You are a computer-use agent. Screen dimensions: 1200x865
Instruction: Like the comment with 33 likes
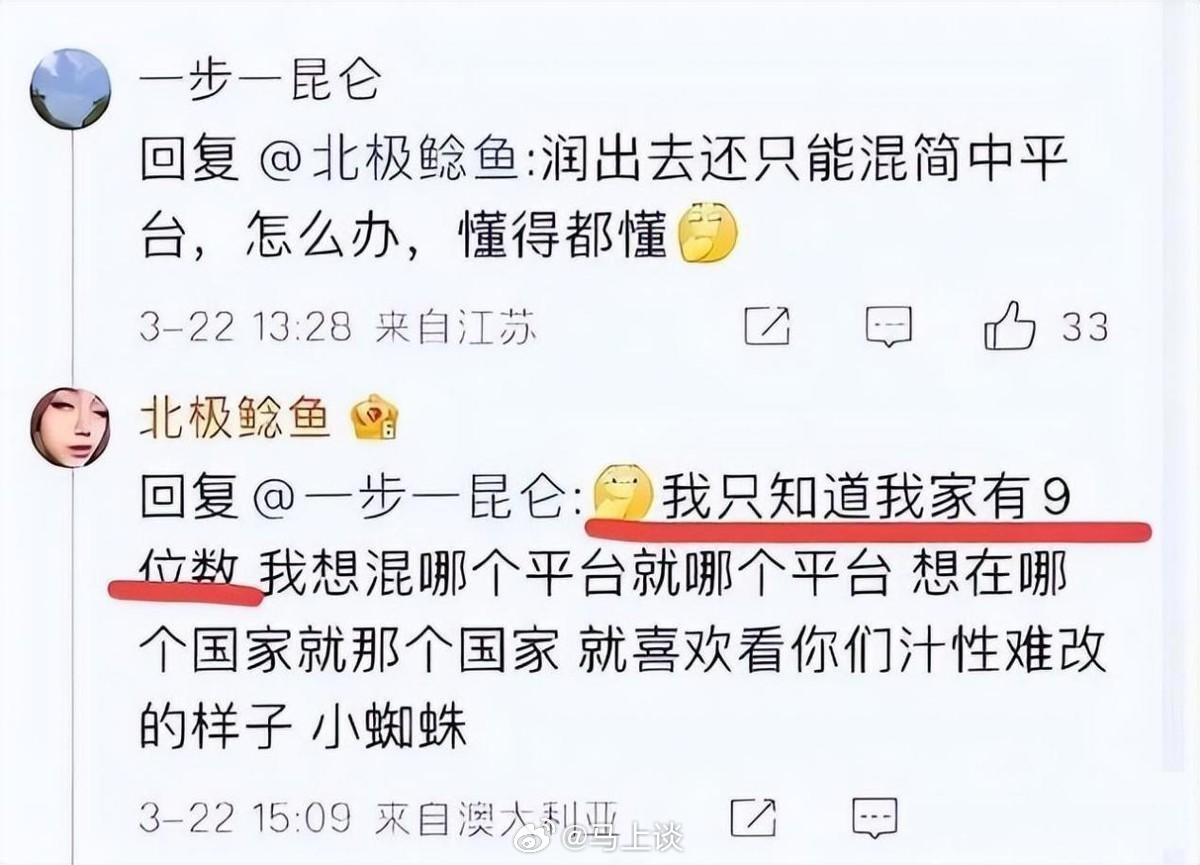[x=1009, y=325]
